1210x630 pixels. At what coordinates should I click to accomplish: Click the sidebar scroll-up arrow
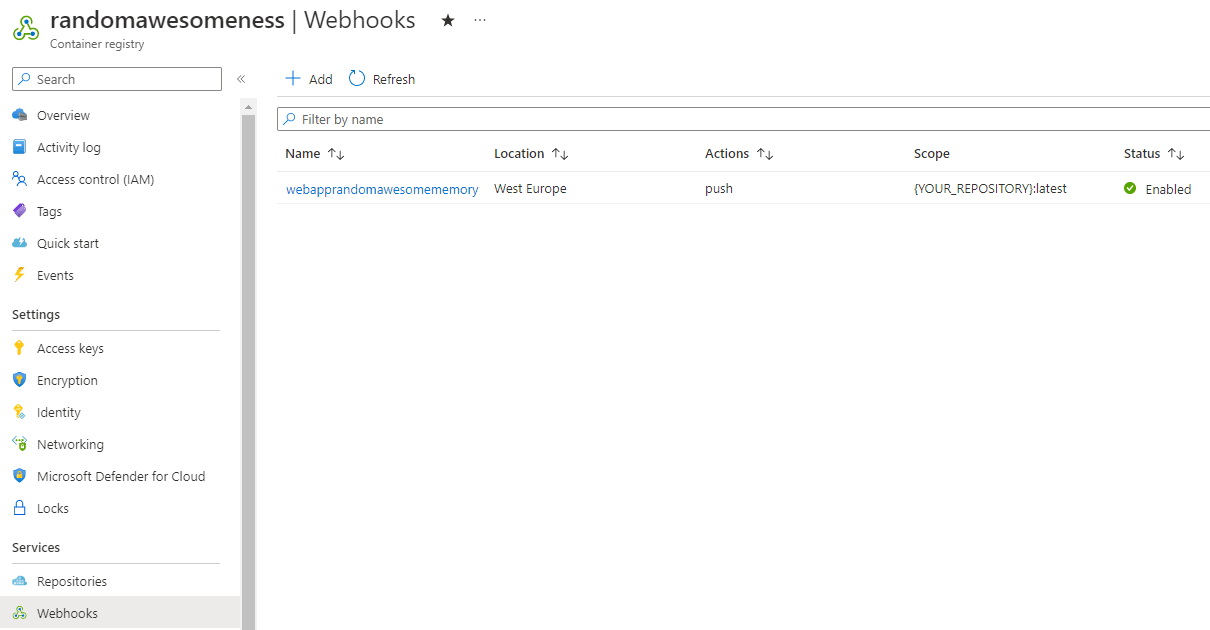pyautogui.click(x=248, y=106)
